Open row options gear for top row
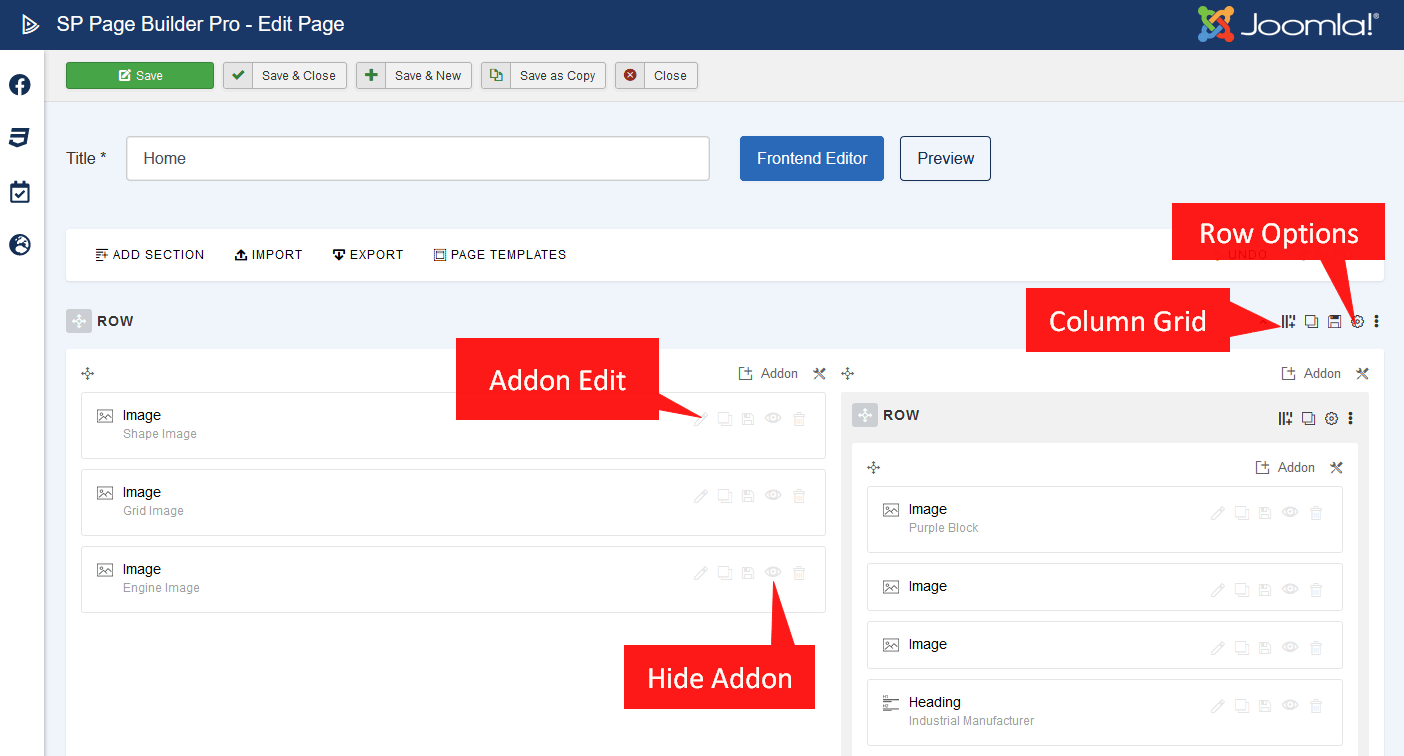Screen dimensions: 1404x756 tap(1357, 321)
